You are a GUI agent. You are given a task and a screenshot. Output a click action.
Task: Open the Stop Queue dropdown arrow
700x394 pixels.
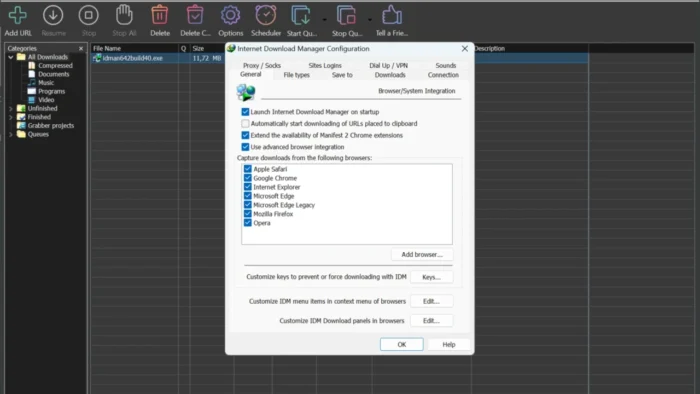370,20
